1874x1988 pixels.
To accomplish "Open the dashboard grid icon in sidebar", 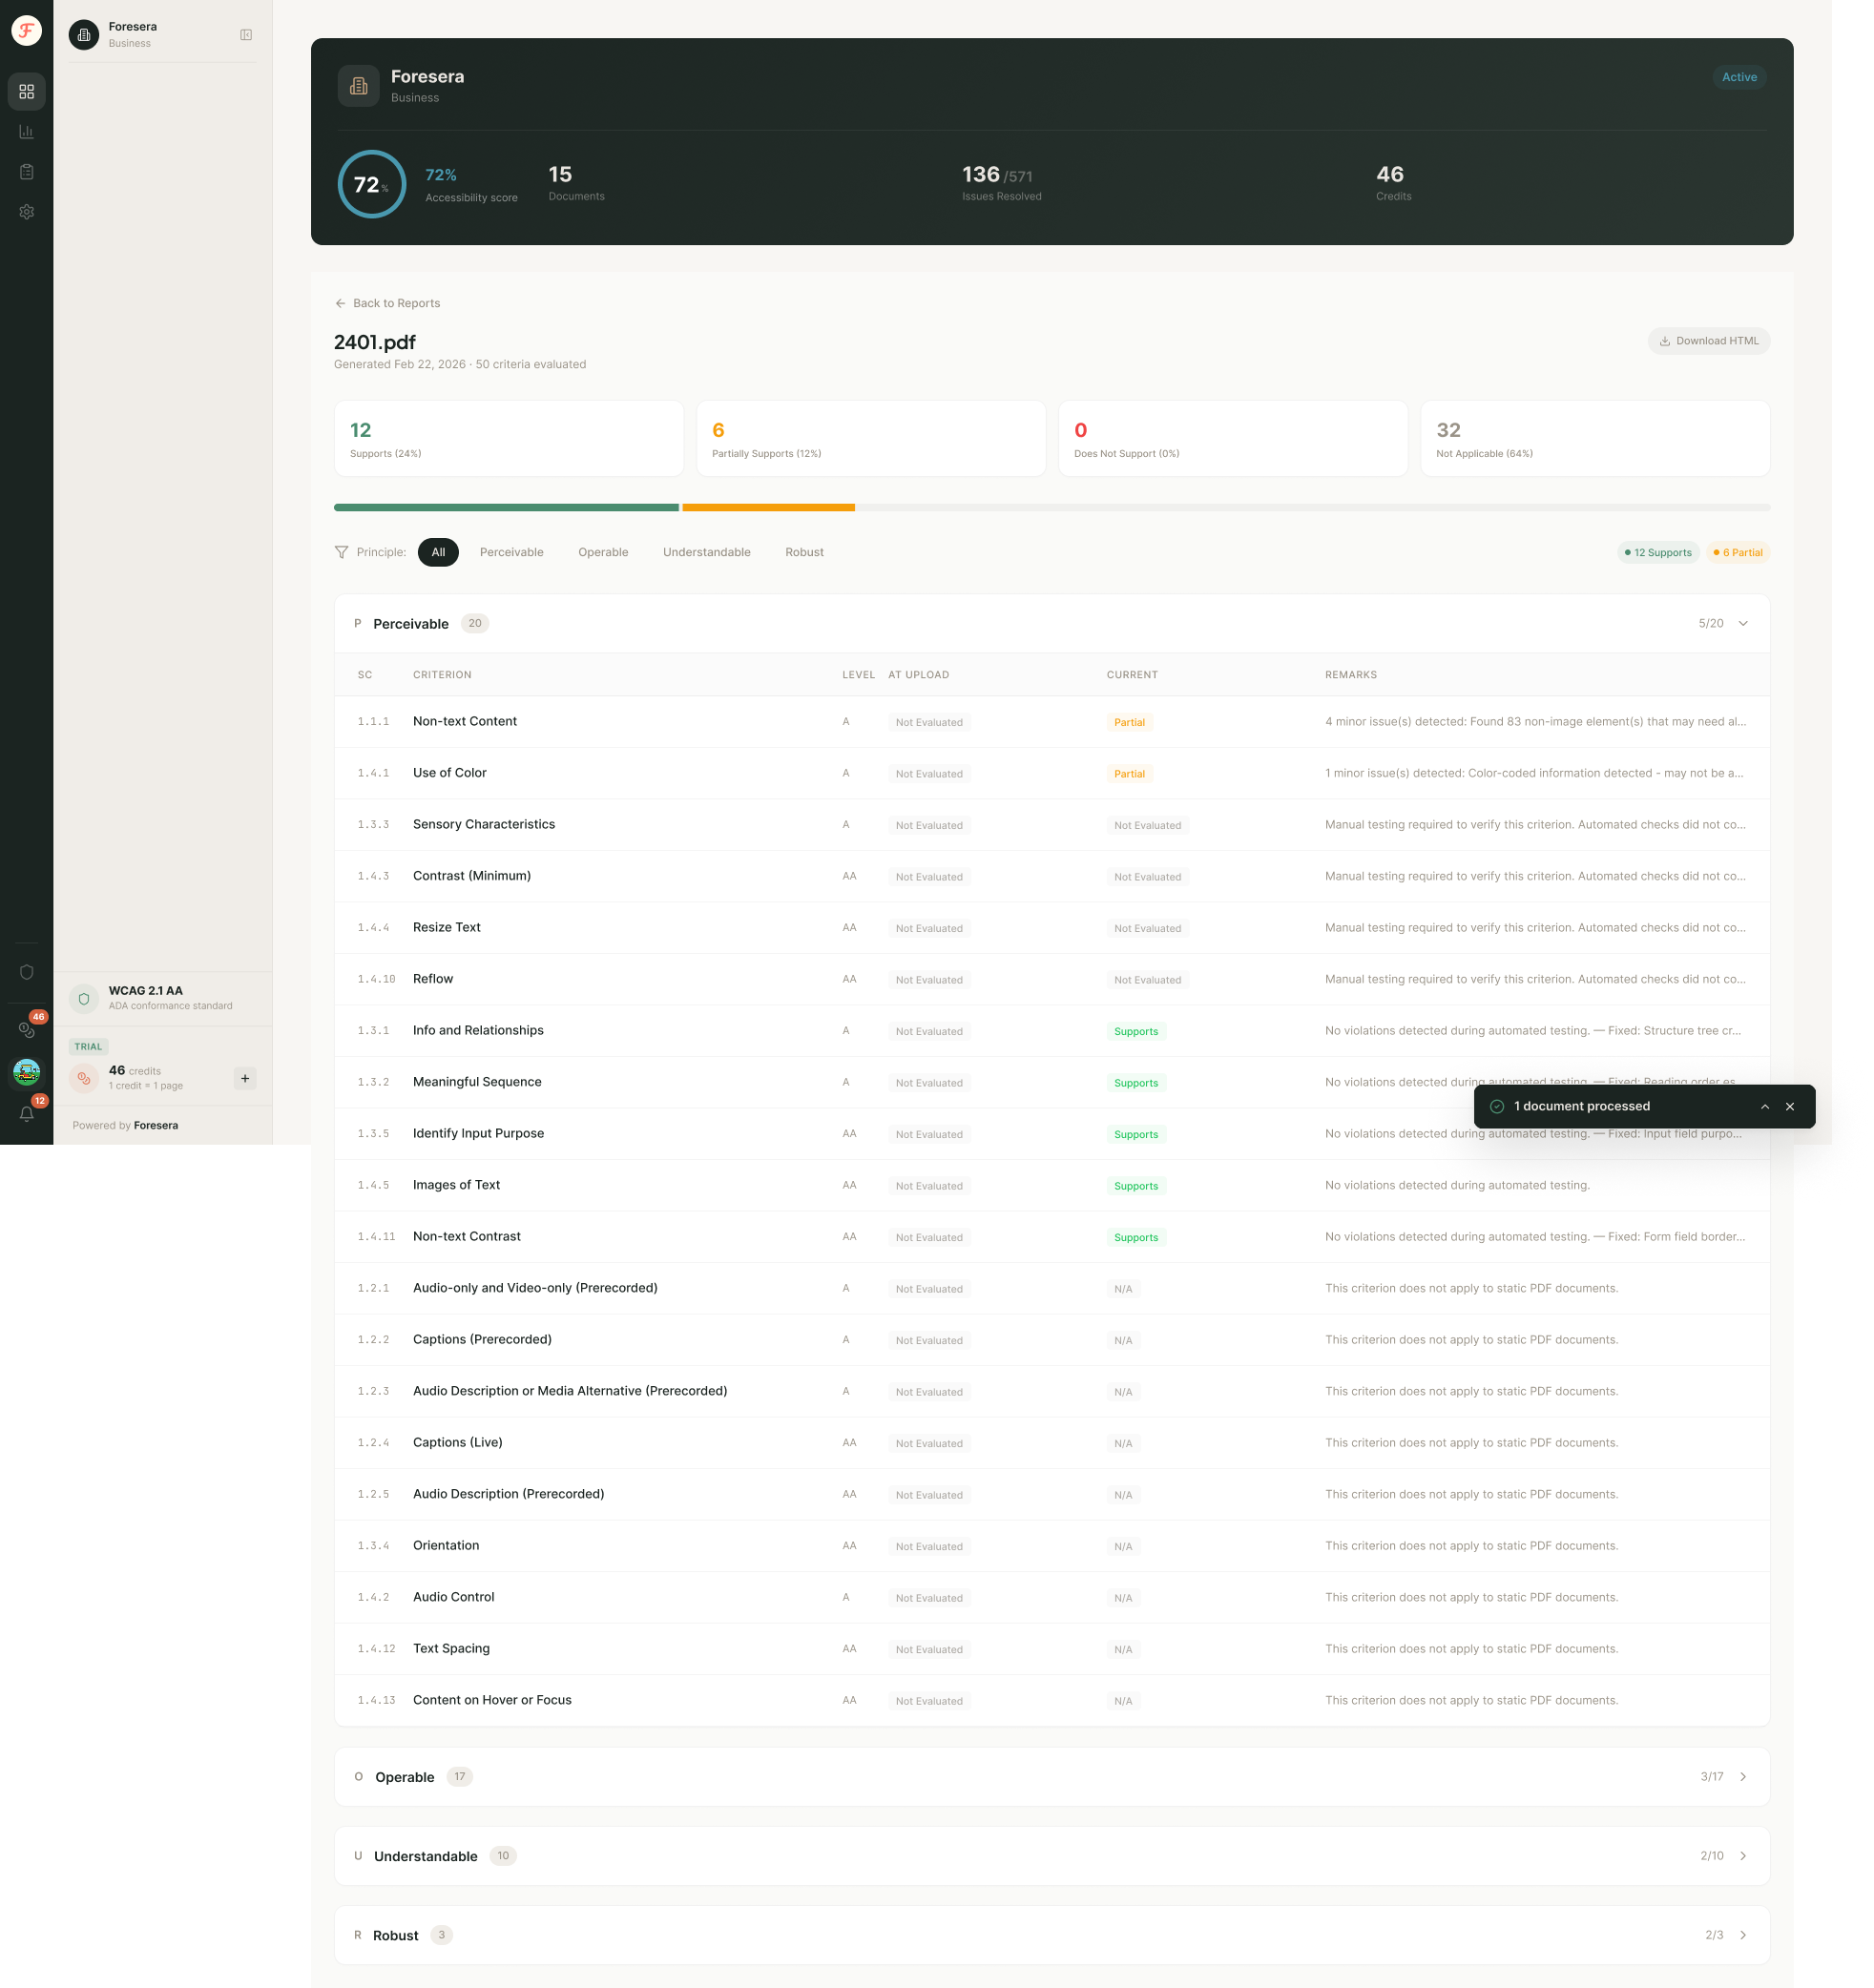I will [27, 91].
